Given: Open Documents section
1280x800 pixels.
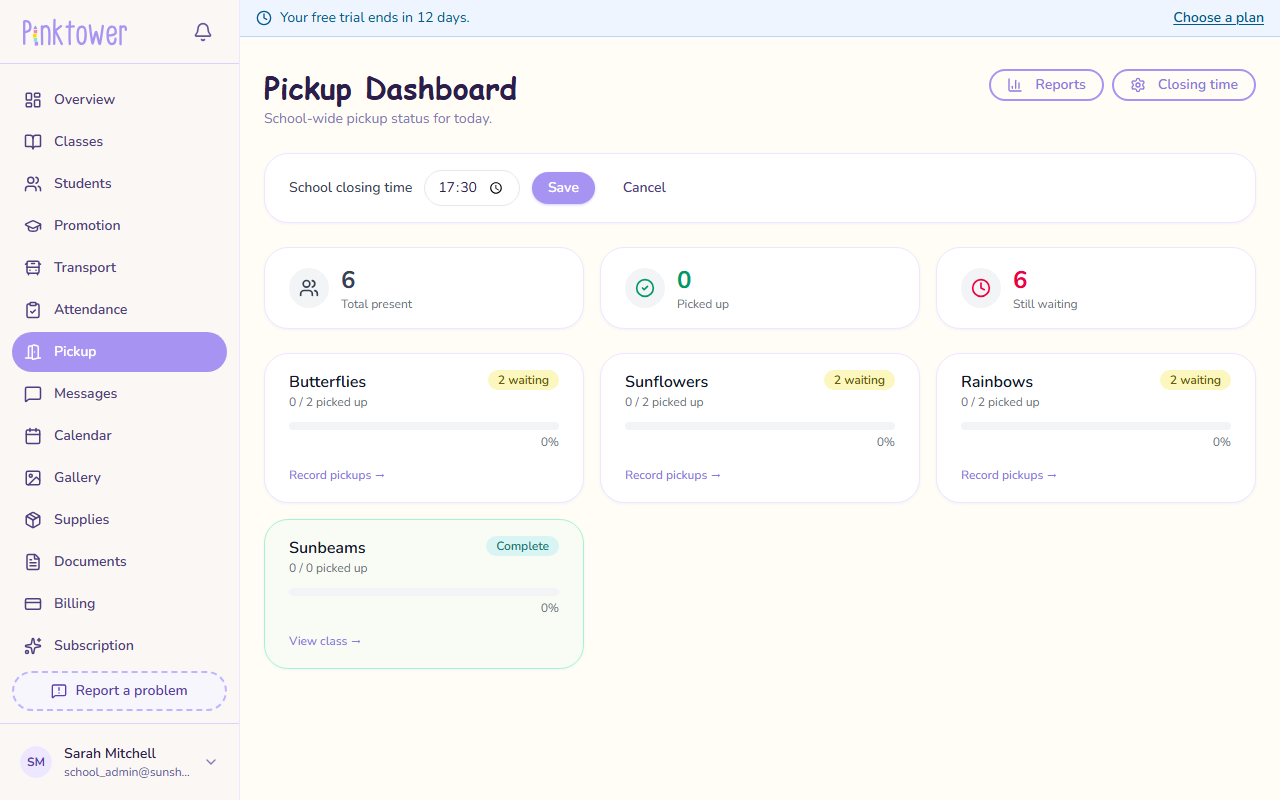Looking at the screenshot, I should click(119, 562).
